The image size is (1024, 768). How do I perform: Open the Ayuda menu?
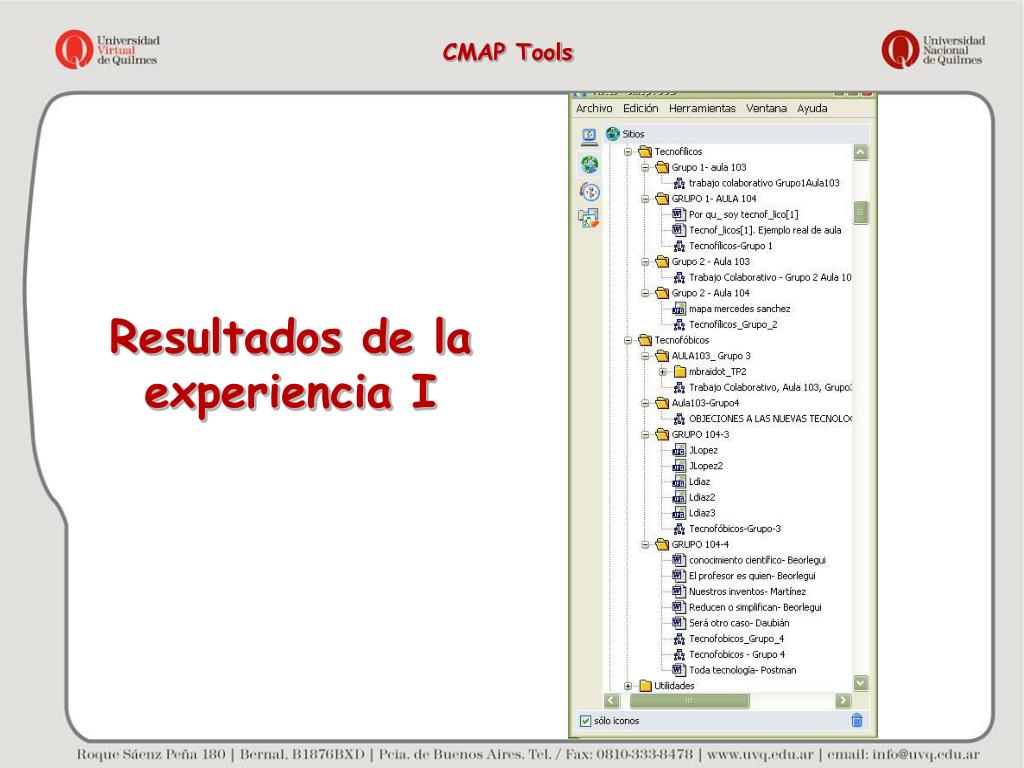coord(812,108)
